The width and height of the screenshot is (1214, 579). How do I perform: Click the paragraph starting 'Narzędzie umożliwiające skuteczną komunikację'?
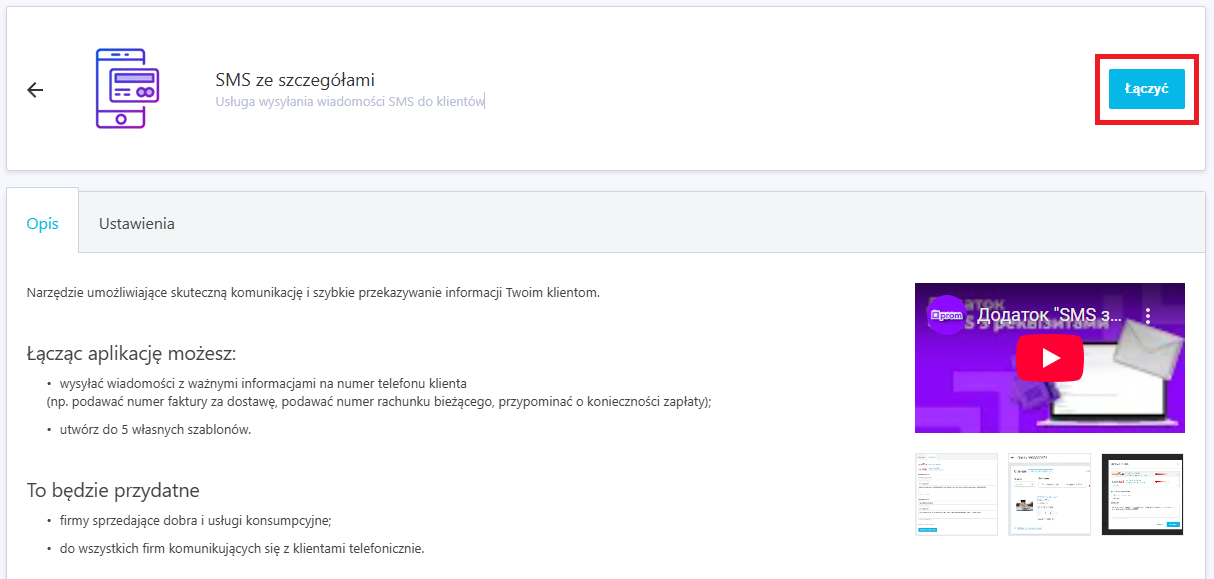click(313, 293)
